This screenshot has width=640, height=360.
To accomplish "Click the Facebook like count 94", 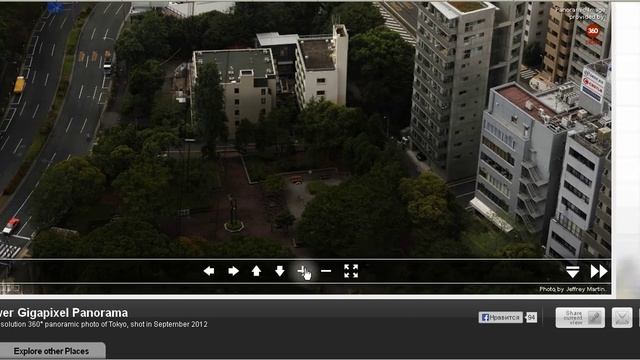I will (x=531, y=317).
